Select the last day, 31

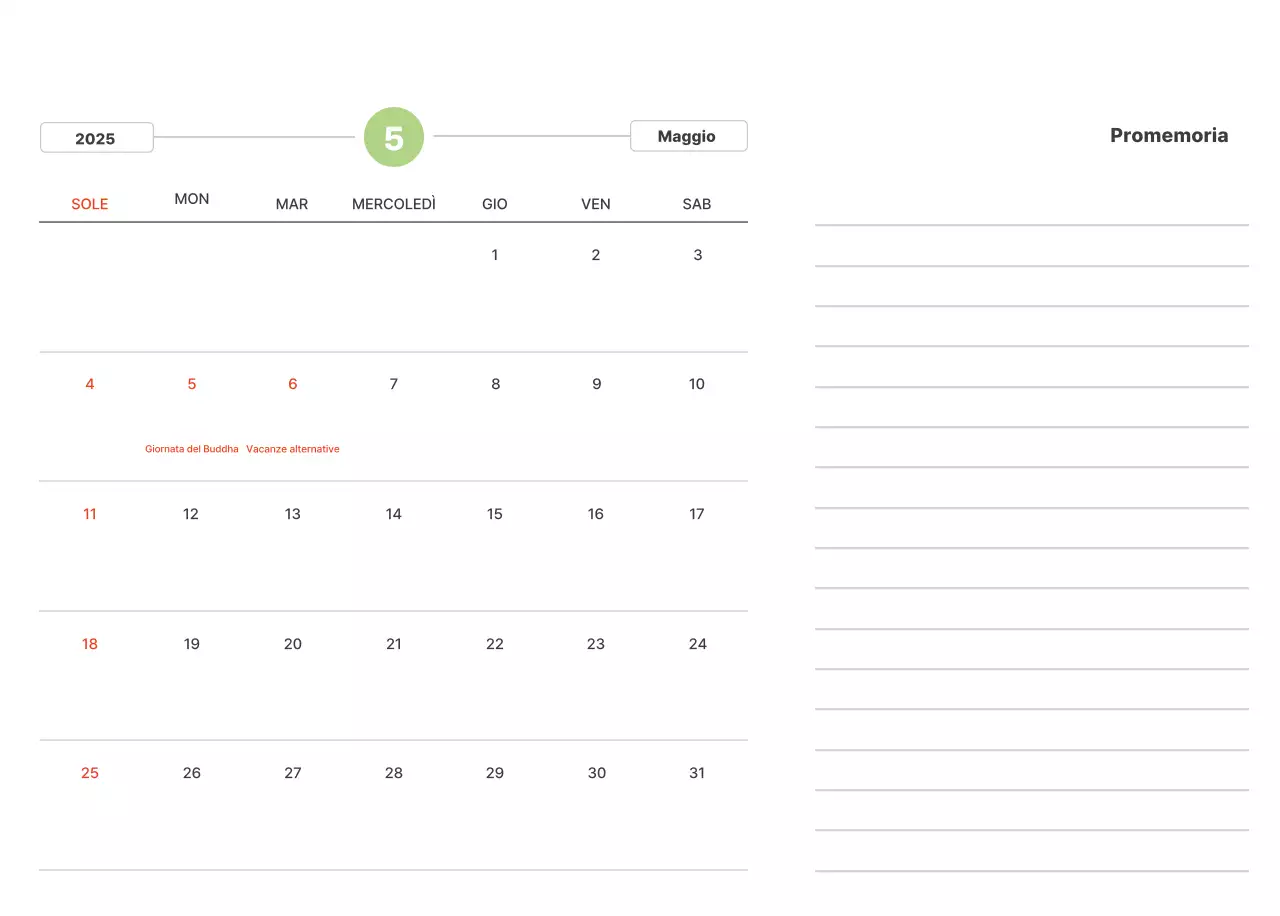pyautogui.click(x=697, y=773)
